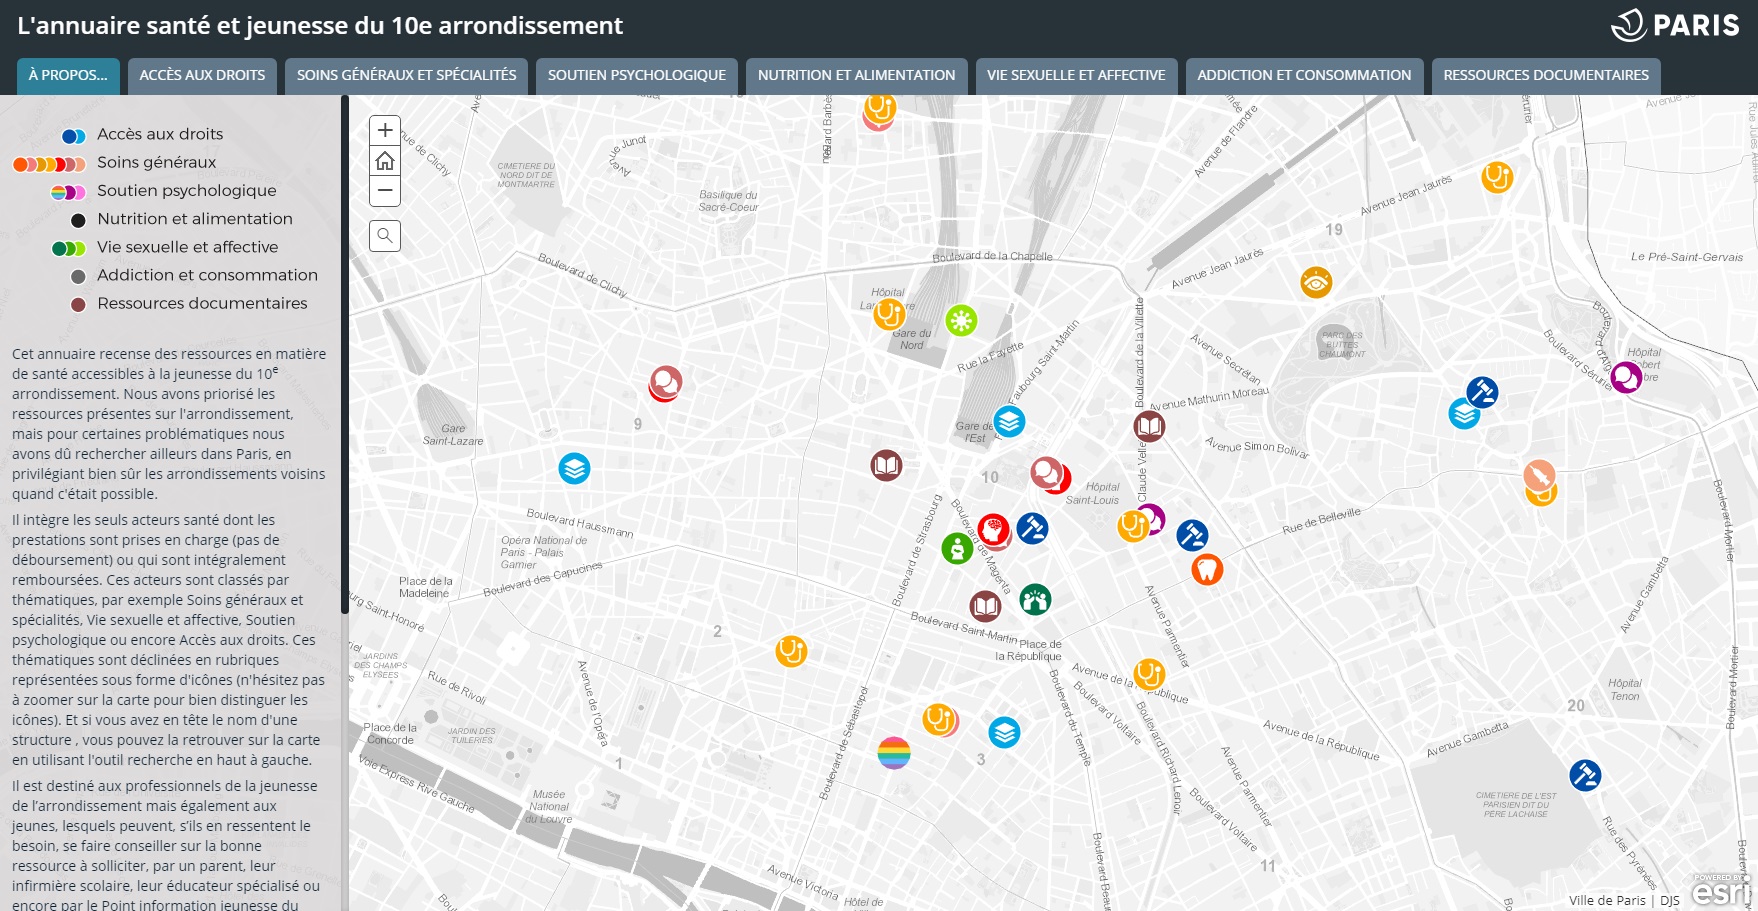Select the blue gavel marker above the tooth marker
Viewport: 1758px width, 911px height.
pos(1192,535)
